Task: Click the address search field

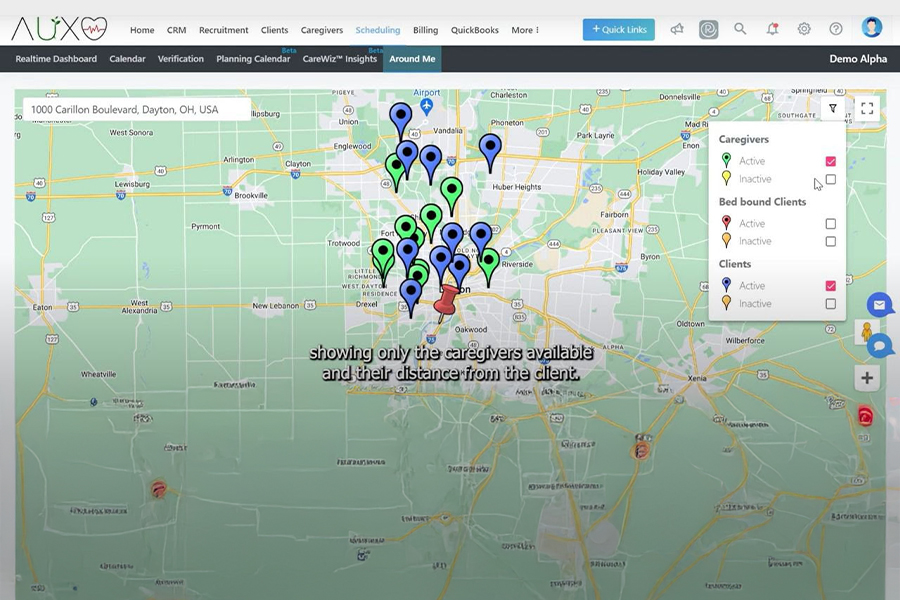Action: pos(133,109)
